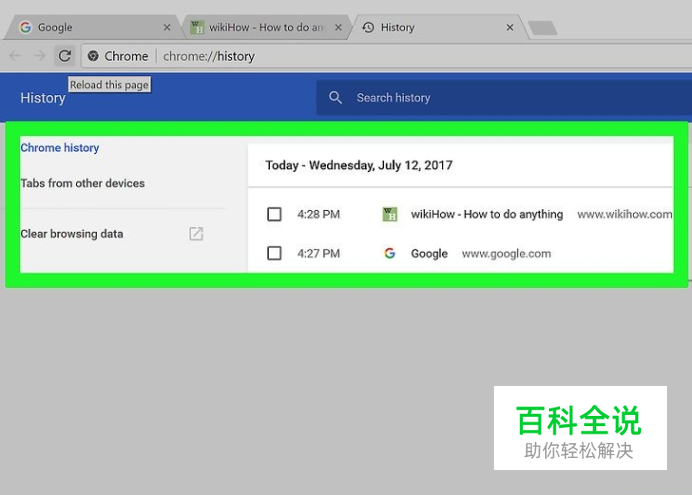Viewport: 692px width, 495px height.
Task: Close the Google tab
Action: pyautogui.click(x=167, y=27)
